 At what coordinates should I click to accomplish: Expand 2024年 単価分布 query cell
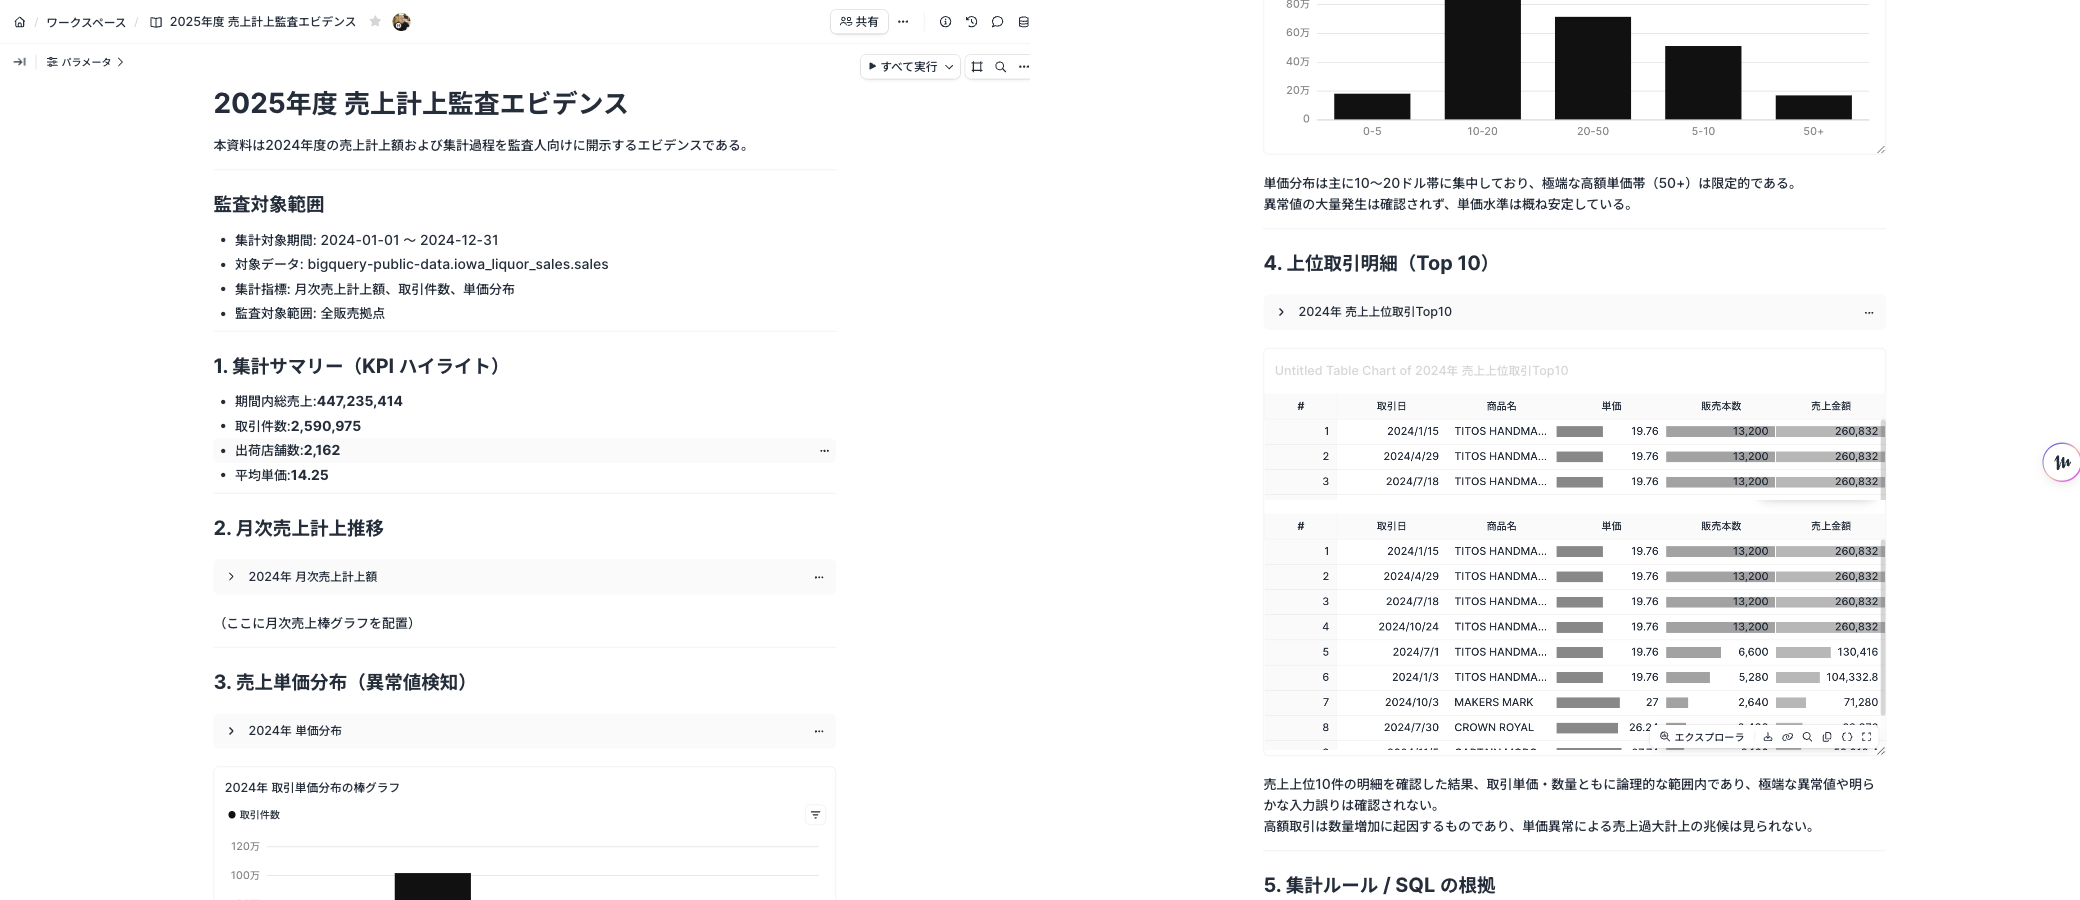[x=231, y=731]
